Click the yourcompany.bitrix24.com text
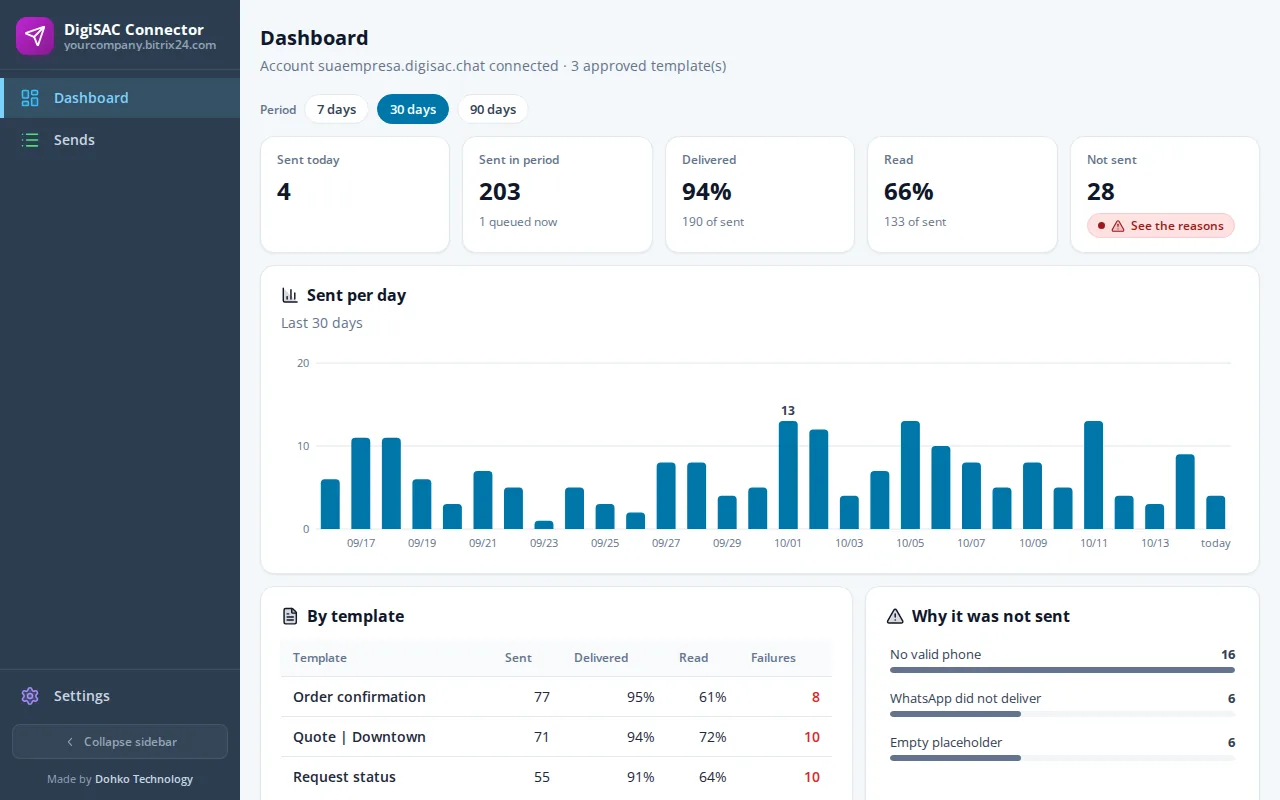 tap(140, 45)
